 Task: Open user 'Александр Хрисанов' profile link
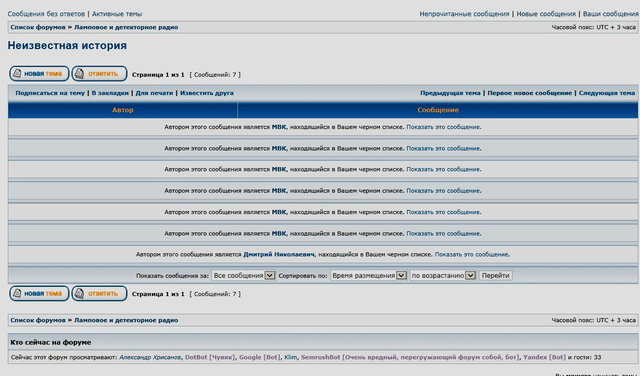(150, 357)
